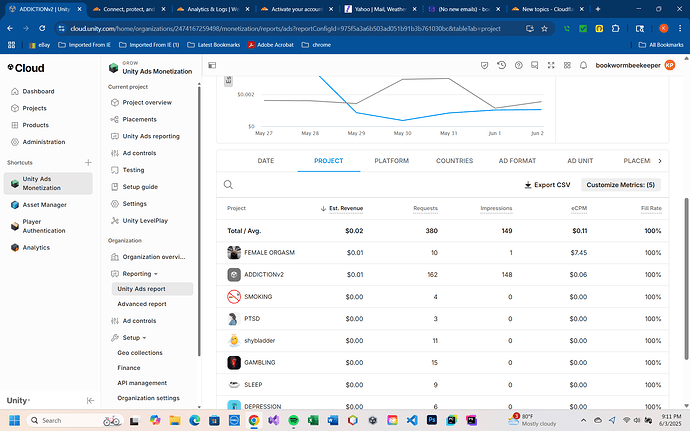Viewport: 690px width, 431px height.
Task: Click the Windows taskbar Search box
Action: coord(75,420)
